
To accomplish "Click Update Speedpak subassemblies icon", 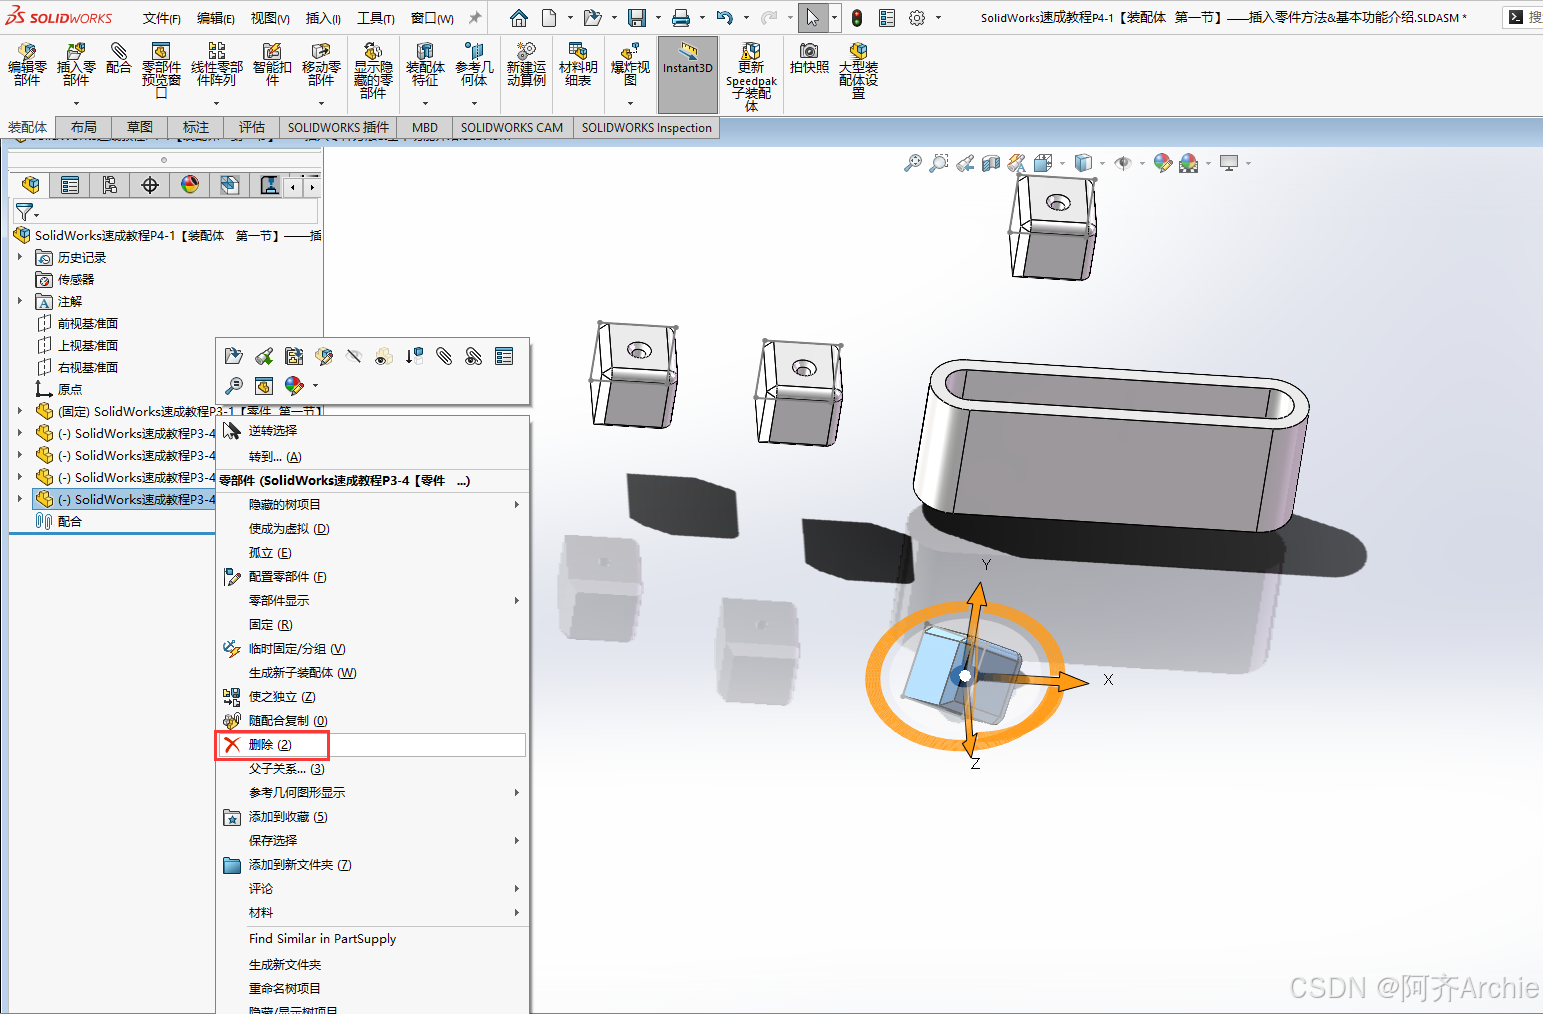I will click(x=751, y=76).
